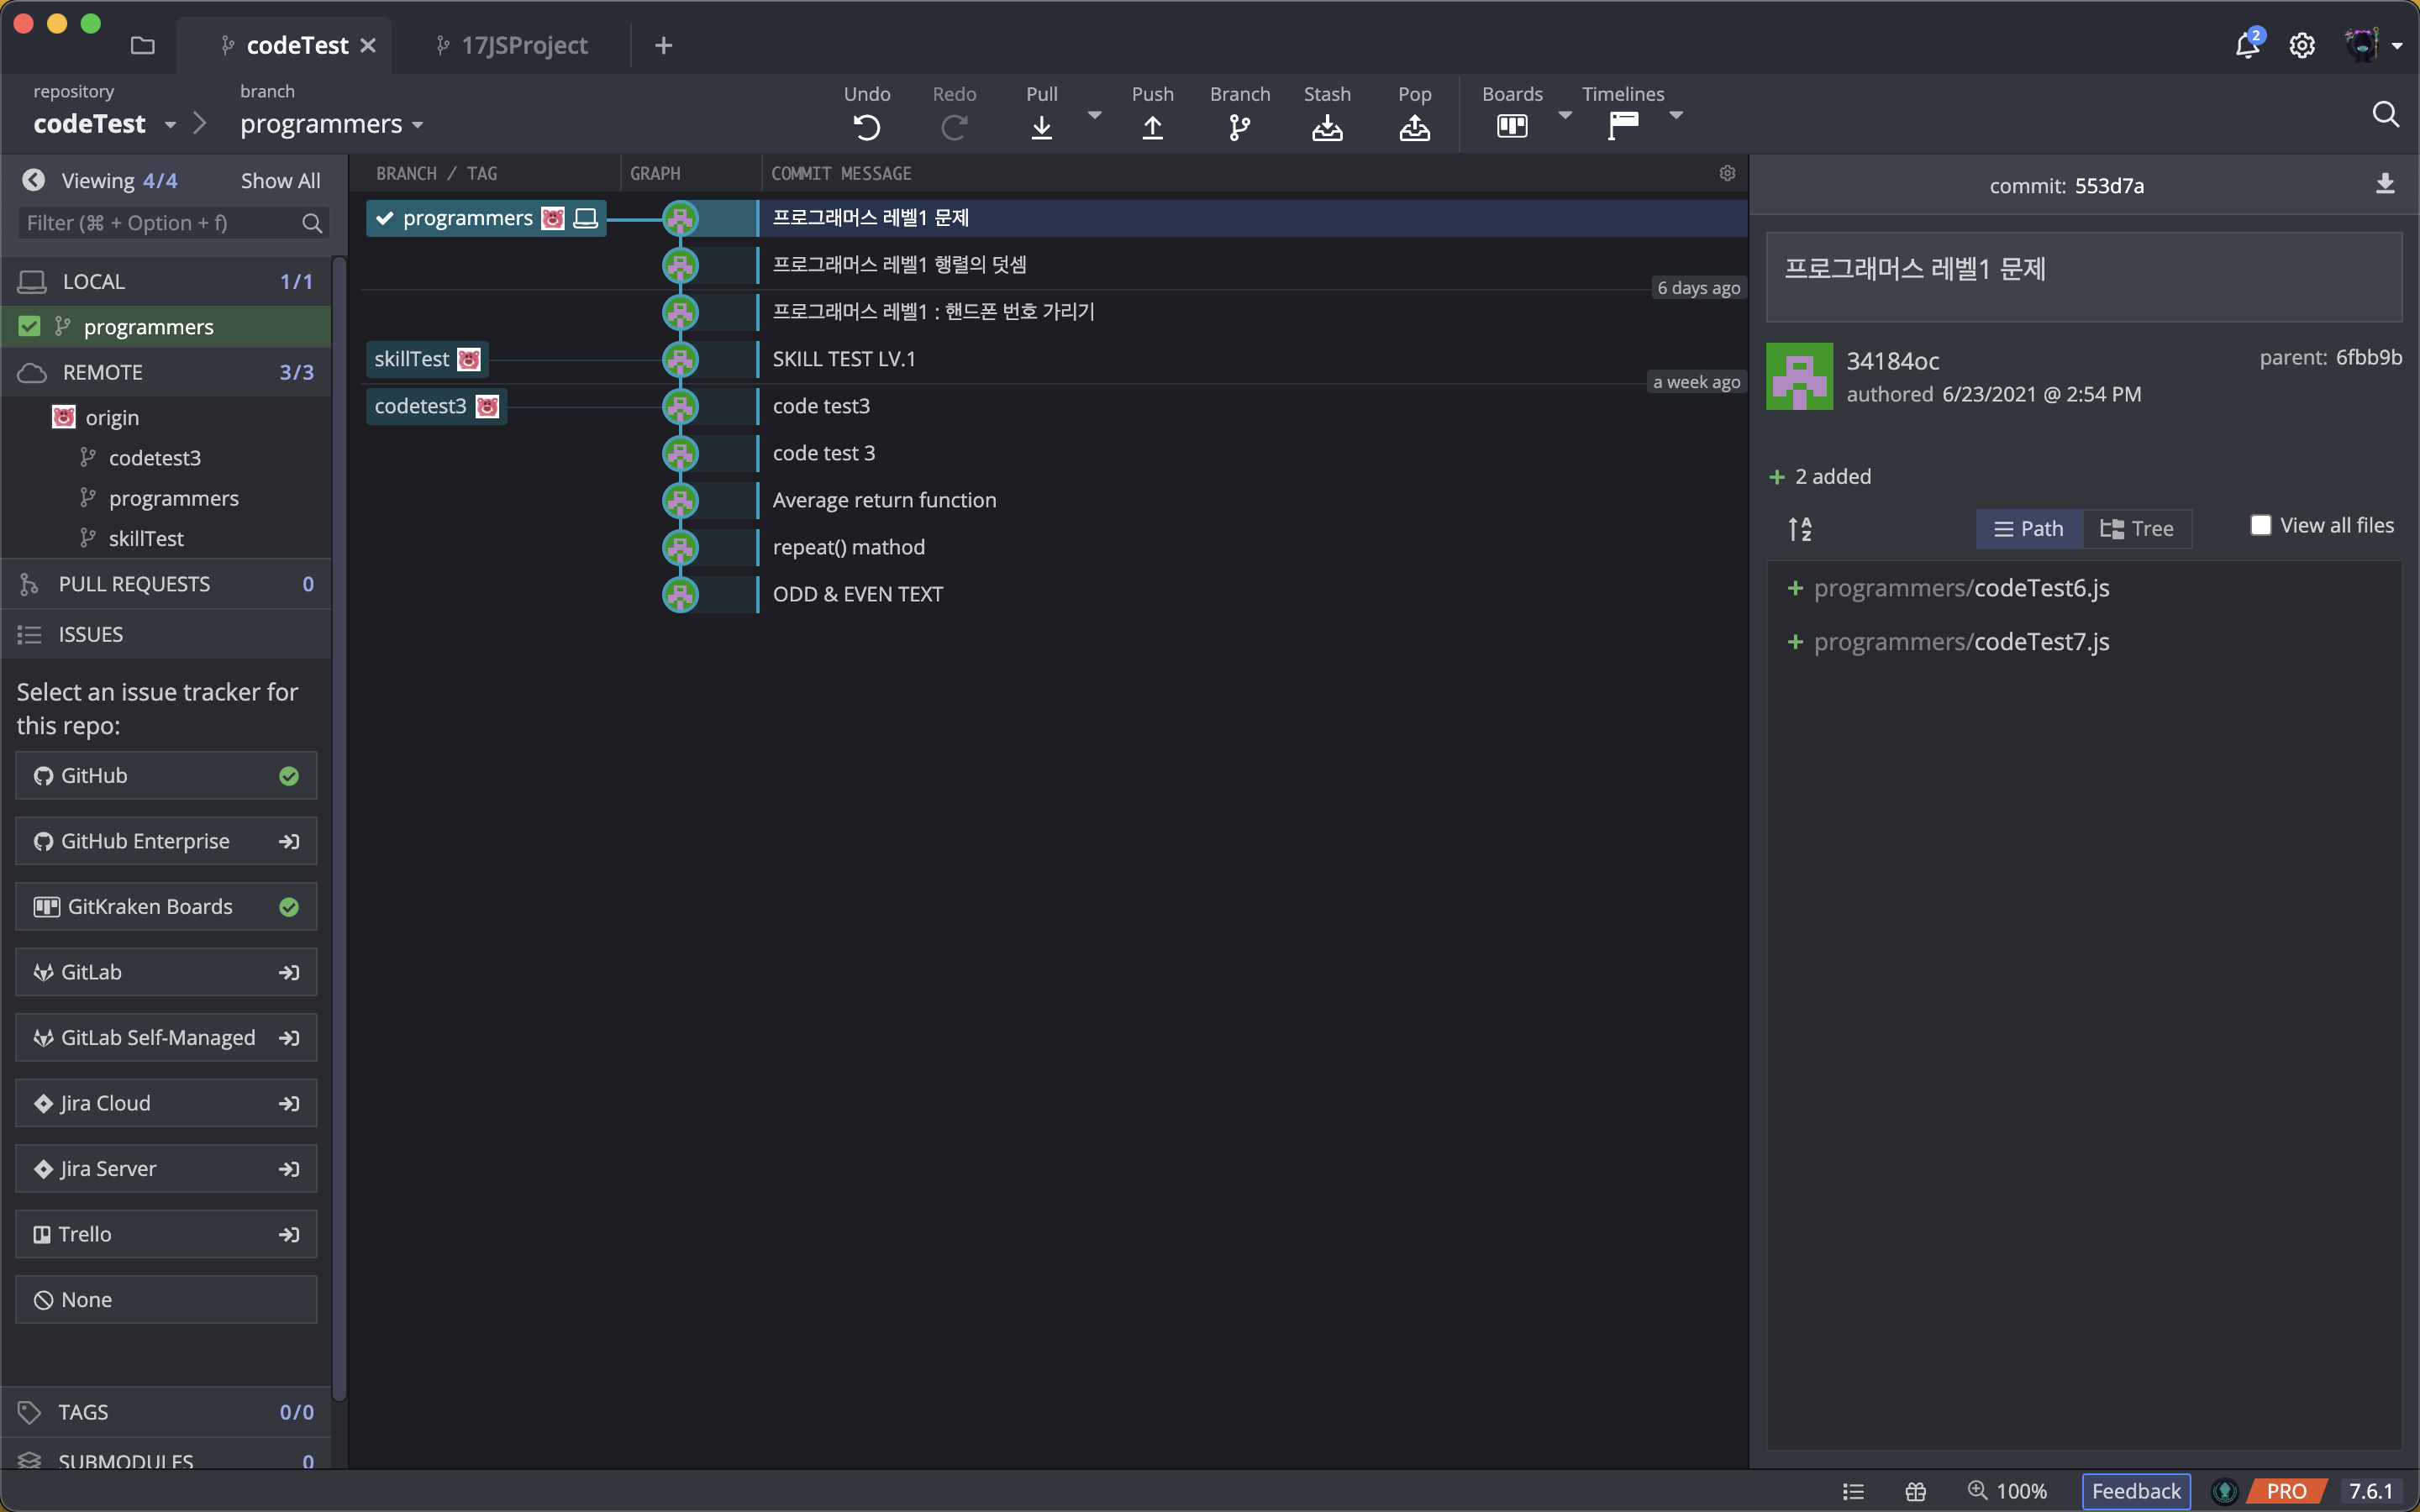The image size is (2420, 1512).
Task: Push commits with the Push icon
Action: [1152, 127]
